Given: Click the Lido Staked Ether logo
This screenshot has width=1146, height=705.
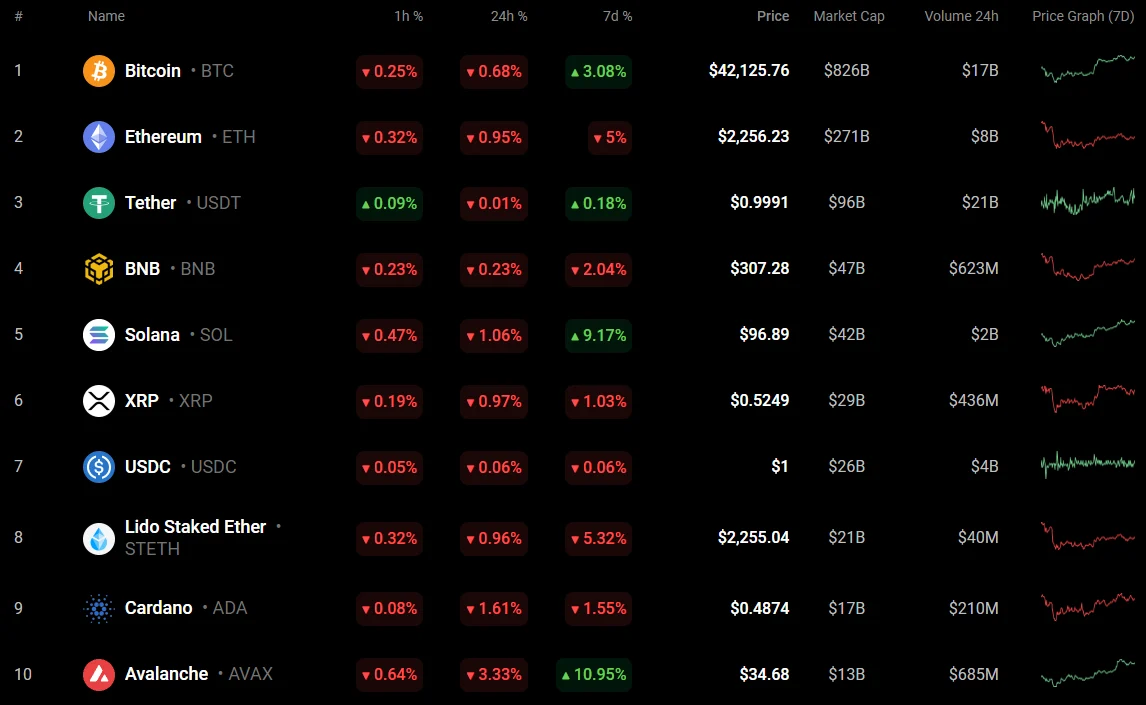Looking at the screenshot, I should [99, 538].
